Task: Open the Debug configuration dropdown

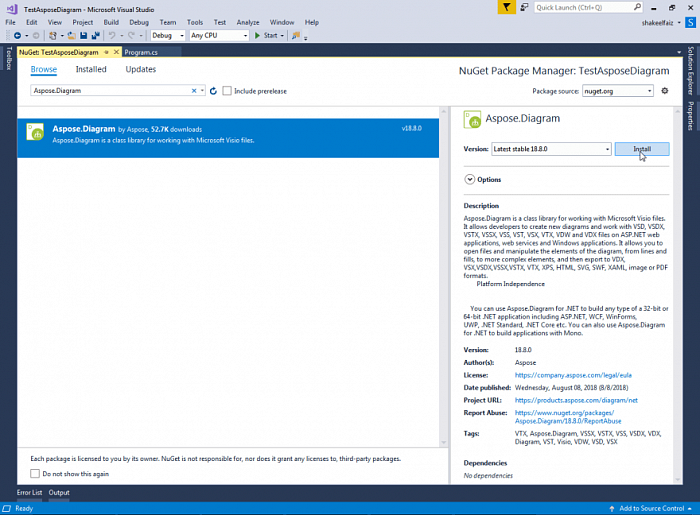Action: point(168,35)
